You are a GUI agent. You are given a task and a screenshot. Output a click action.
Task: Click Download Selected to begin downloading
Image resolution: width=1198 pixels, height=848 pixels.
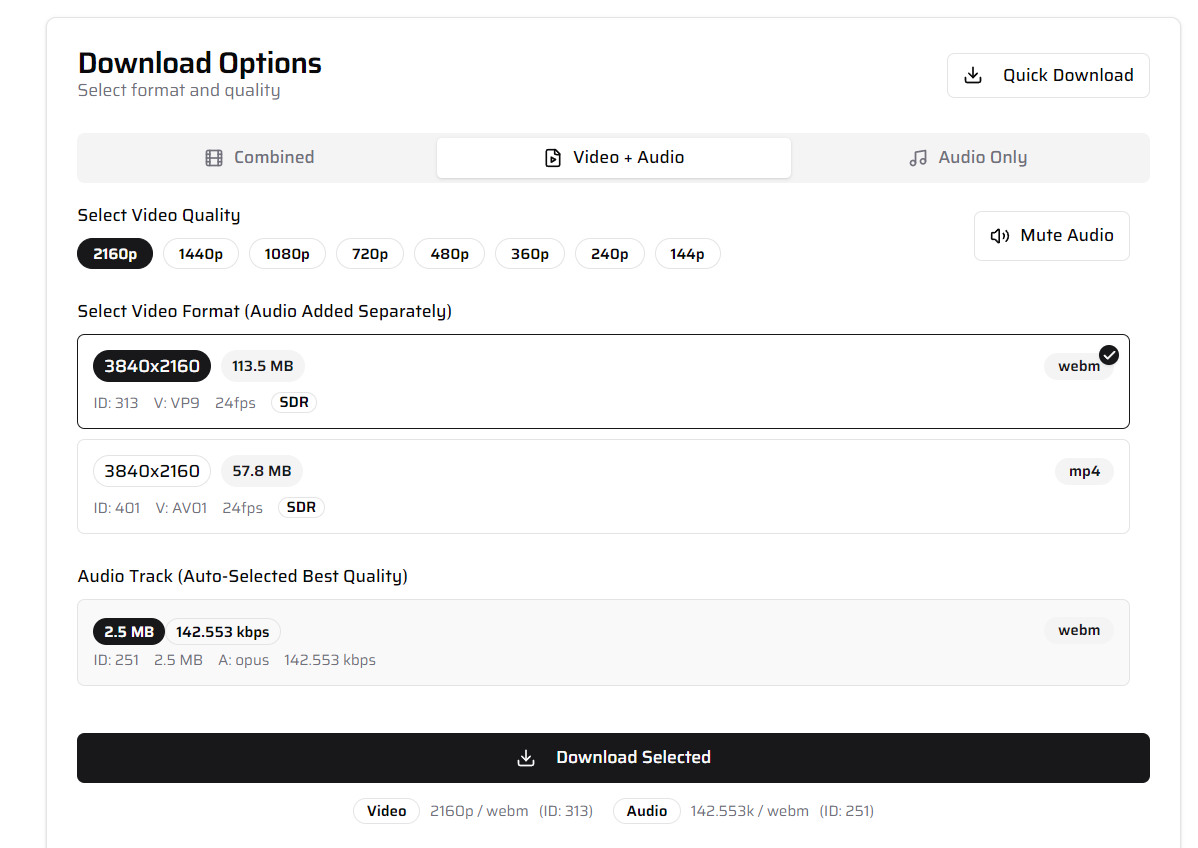click(x=613, y=757)
